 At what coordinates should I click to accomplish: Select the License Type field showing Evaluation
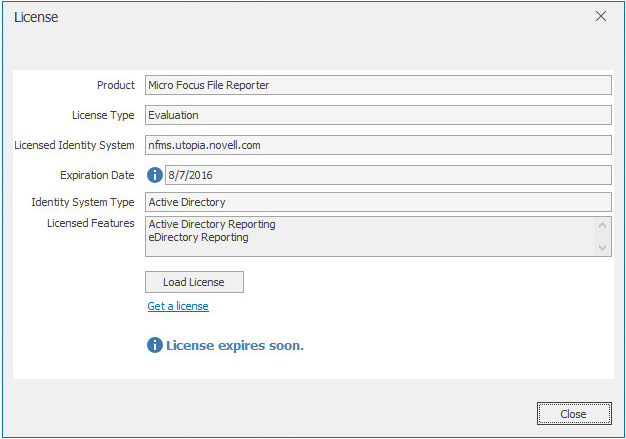(378, 115)
